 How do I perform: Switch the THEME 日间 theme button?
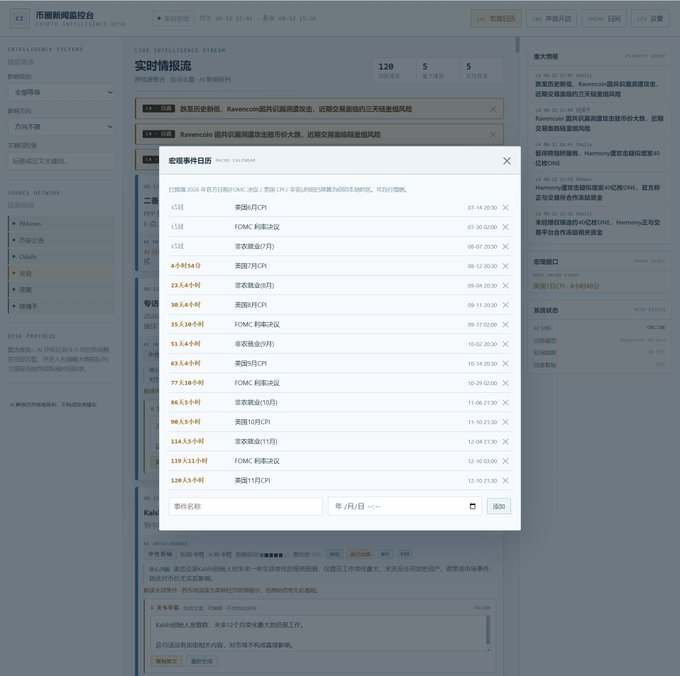coord(604,19)
